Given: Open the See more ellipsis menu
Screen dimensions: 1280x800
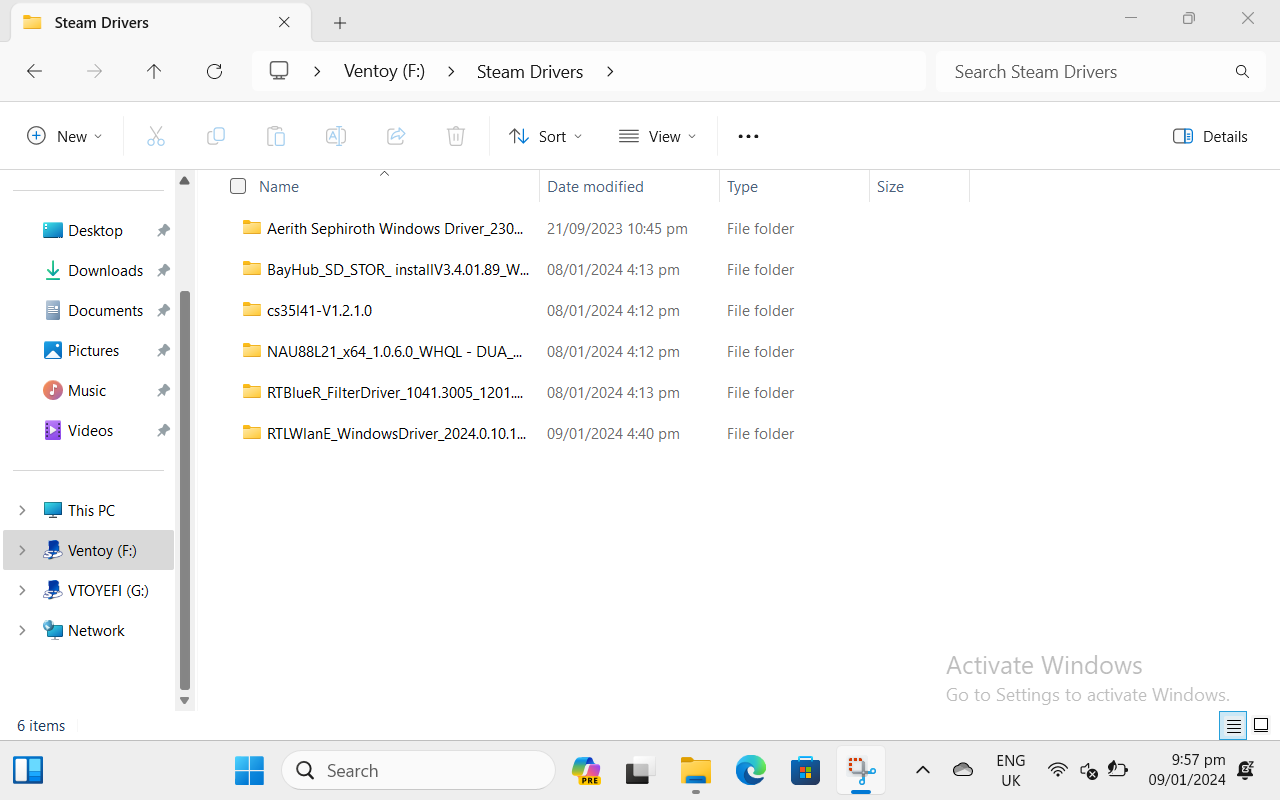Looking at the screenshot, I should tap(748, 135).
